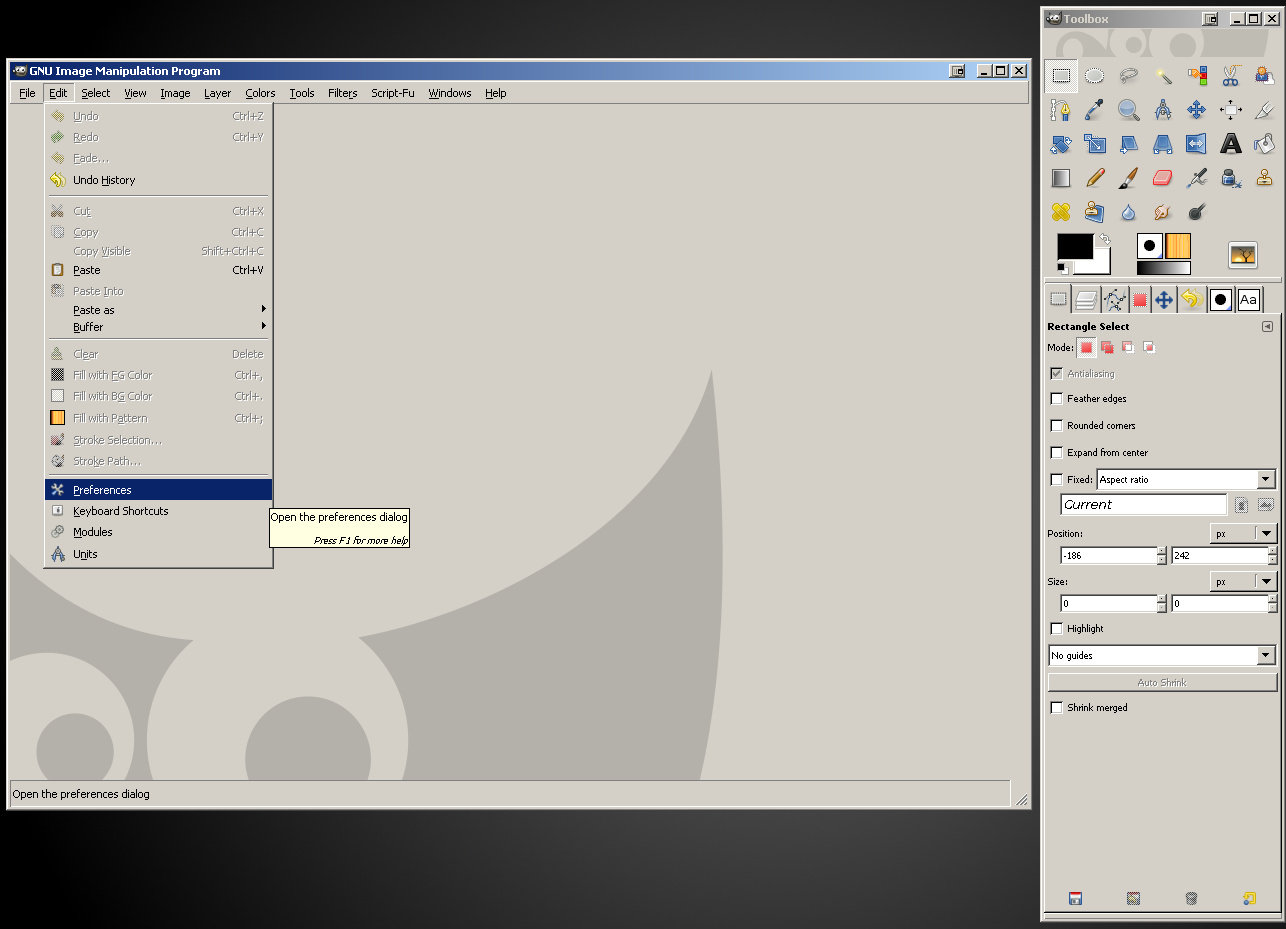This screenshot has height=929, width=1286.
Task: Tick the Fixed checkbox
Action: point(1056,479)
